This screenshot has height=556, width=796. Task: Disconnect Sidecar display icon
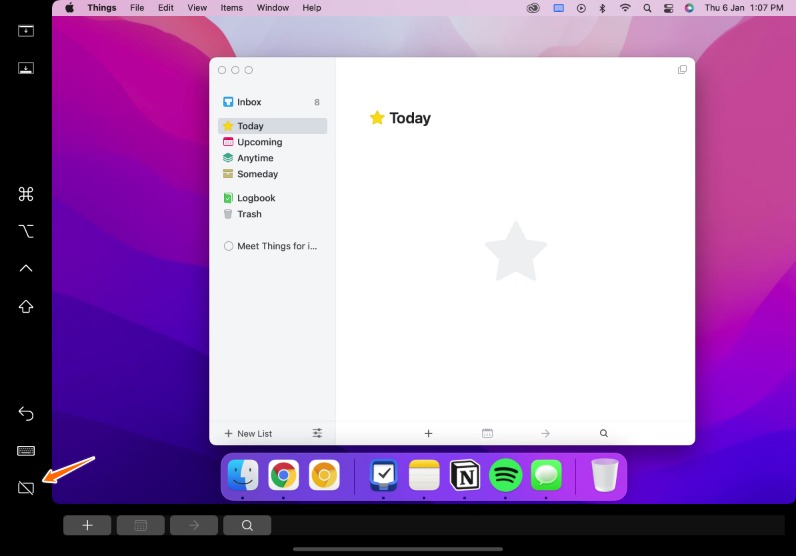26,488
